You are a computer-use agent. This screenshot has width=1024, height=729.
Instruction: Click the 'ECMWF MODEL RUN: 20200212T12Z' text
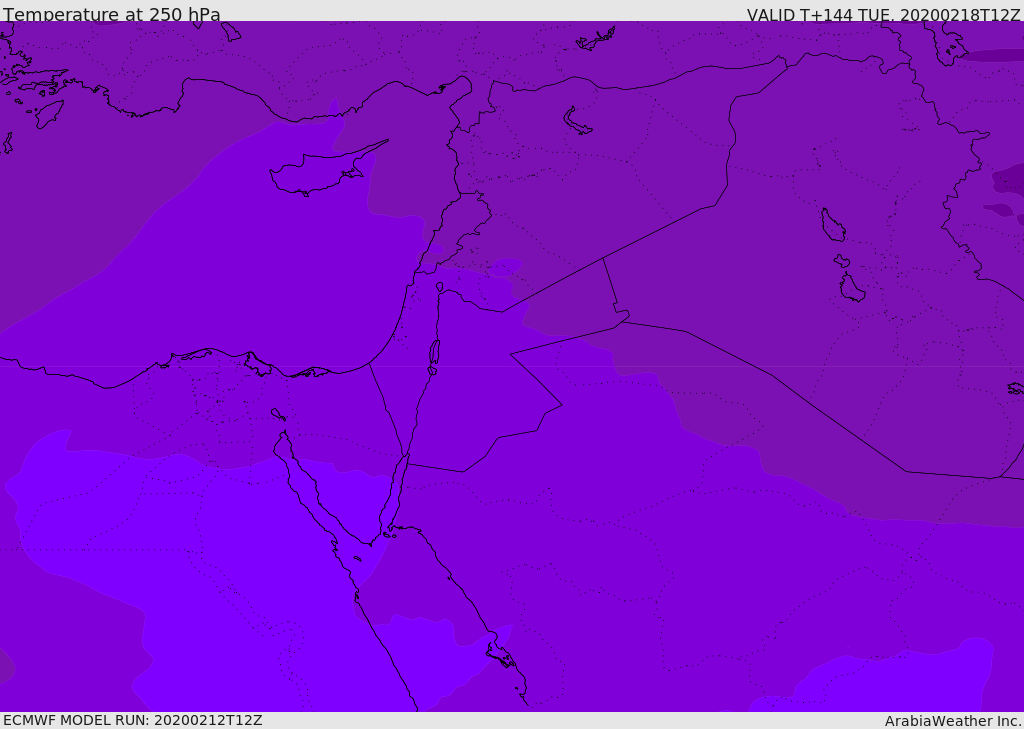tap(133, 720)
